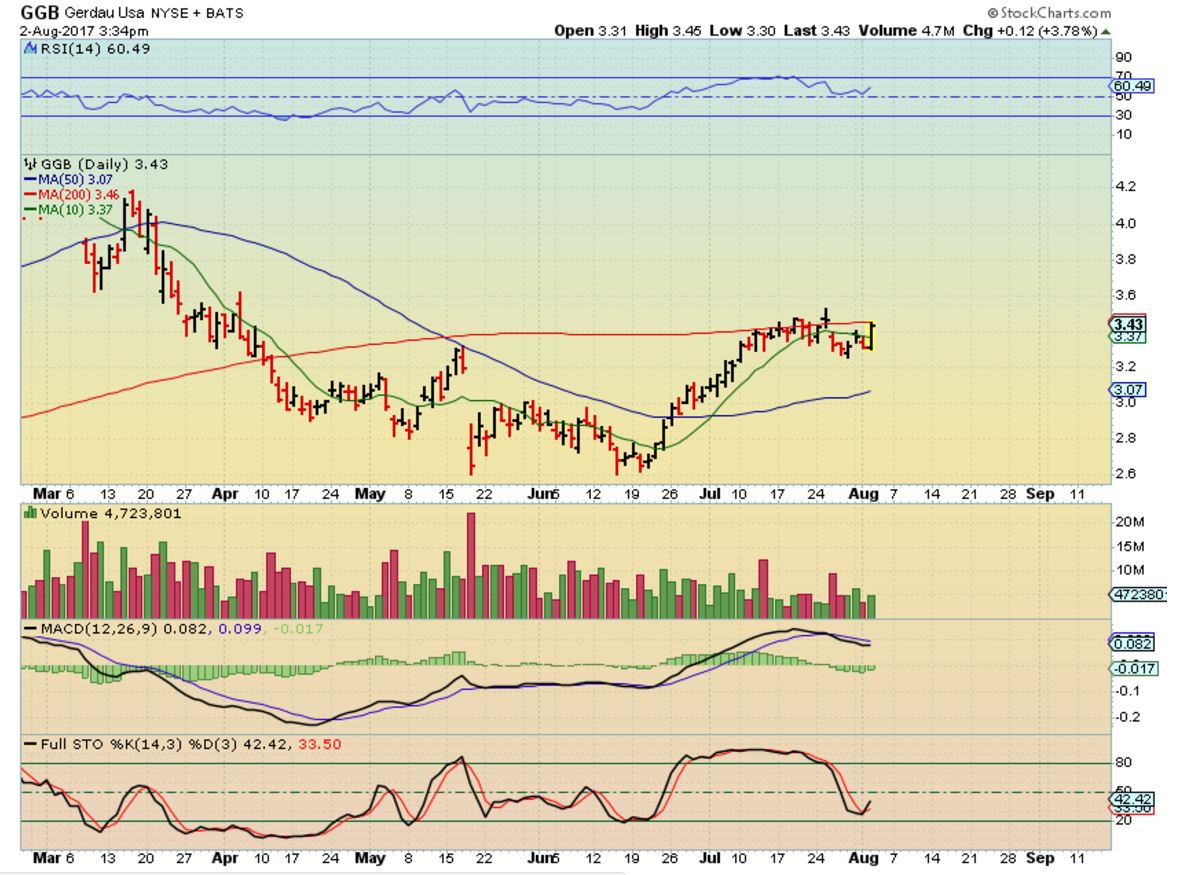The width and height of the screenshot is (1185, 875).
Task: Click the Full STO black line legend marker
Action: (x=30, y=744)
